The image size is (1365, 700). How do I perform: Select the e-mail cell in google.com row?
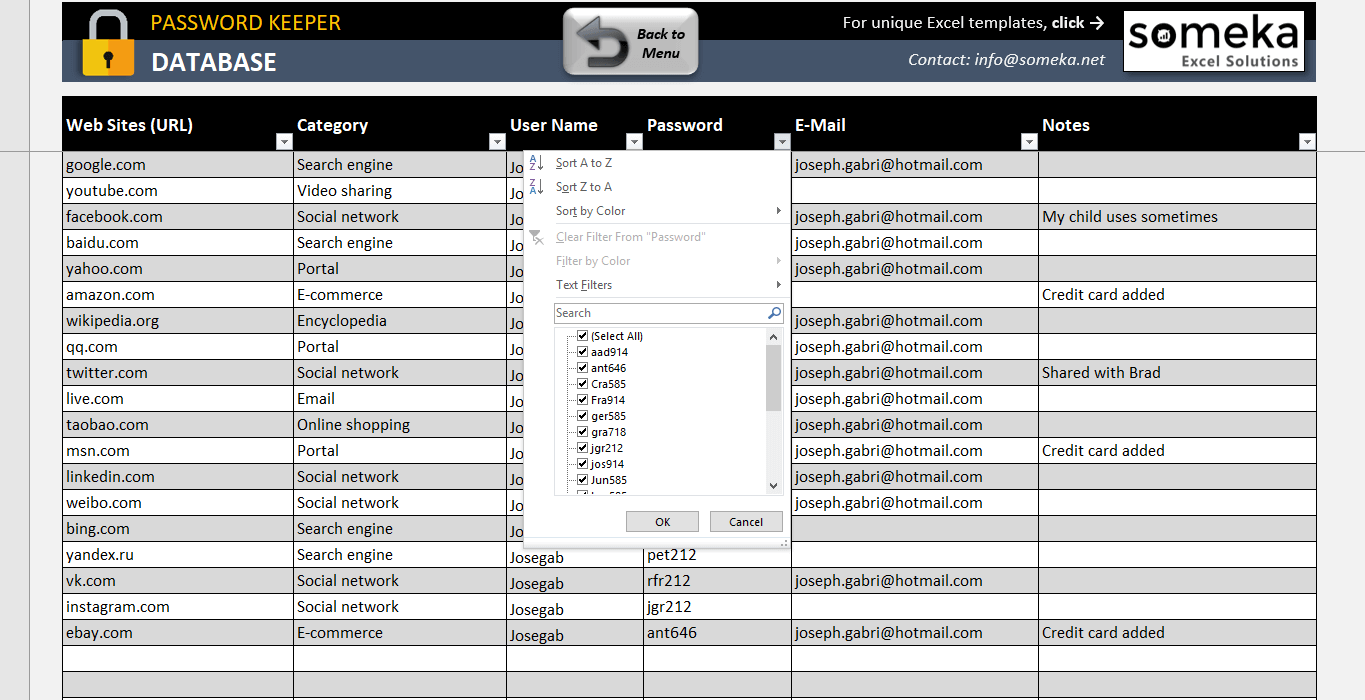(915, 165)
